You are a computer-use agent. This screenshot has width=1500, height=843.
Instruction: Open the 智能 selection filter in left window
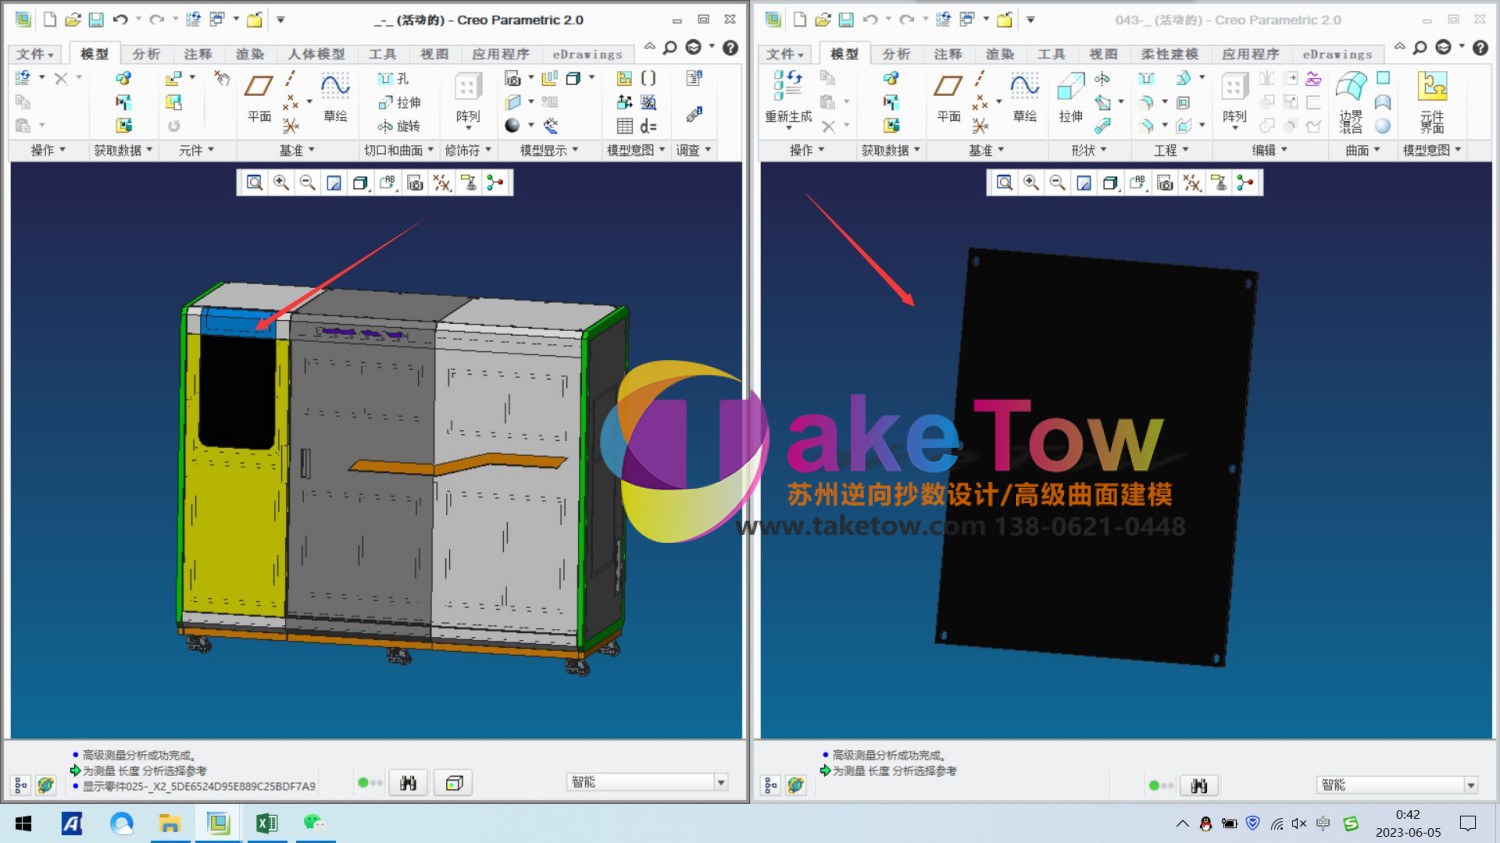(x=647, y=782)
